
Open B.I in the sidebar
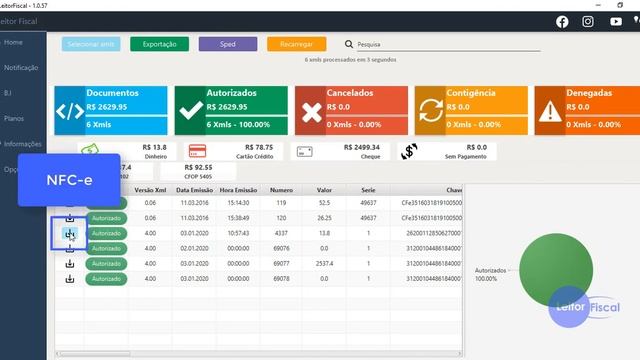tap(8, 93)
